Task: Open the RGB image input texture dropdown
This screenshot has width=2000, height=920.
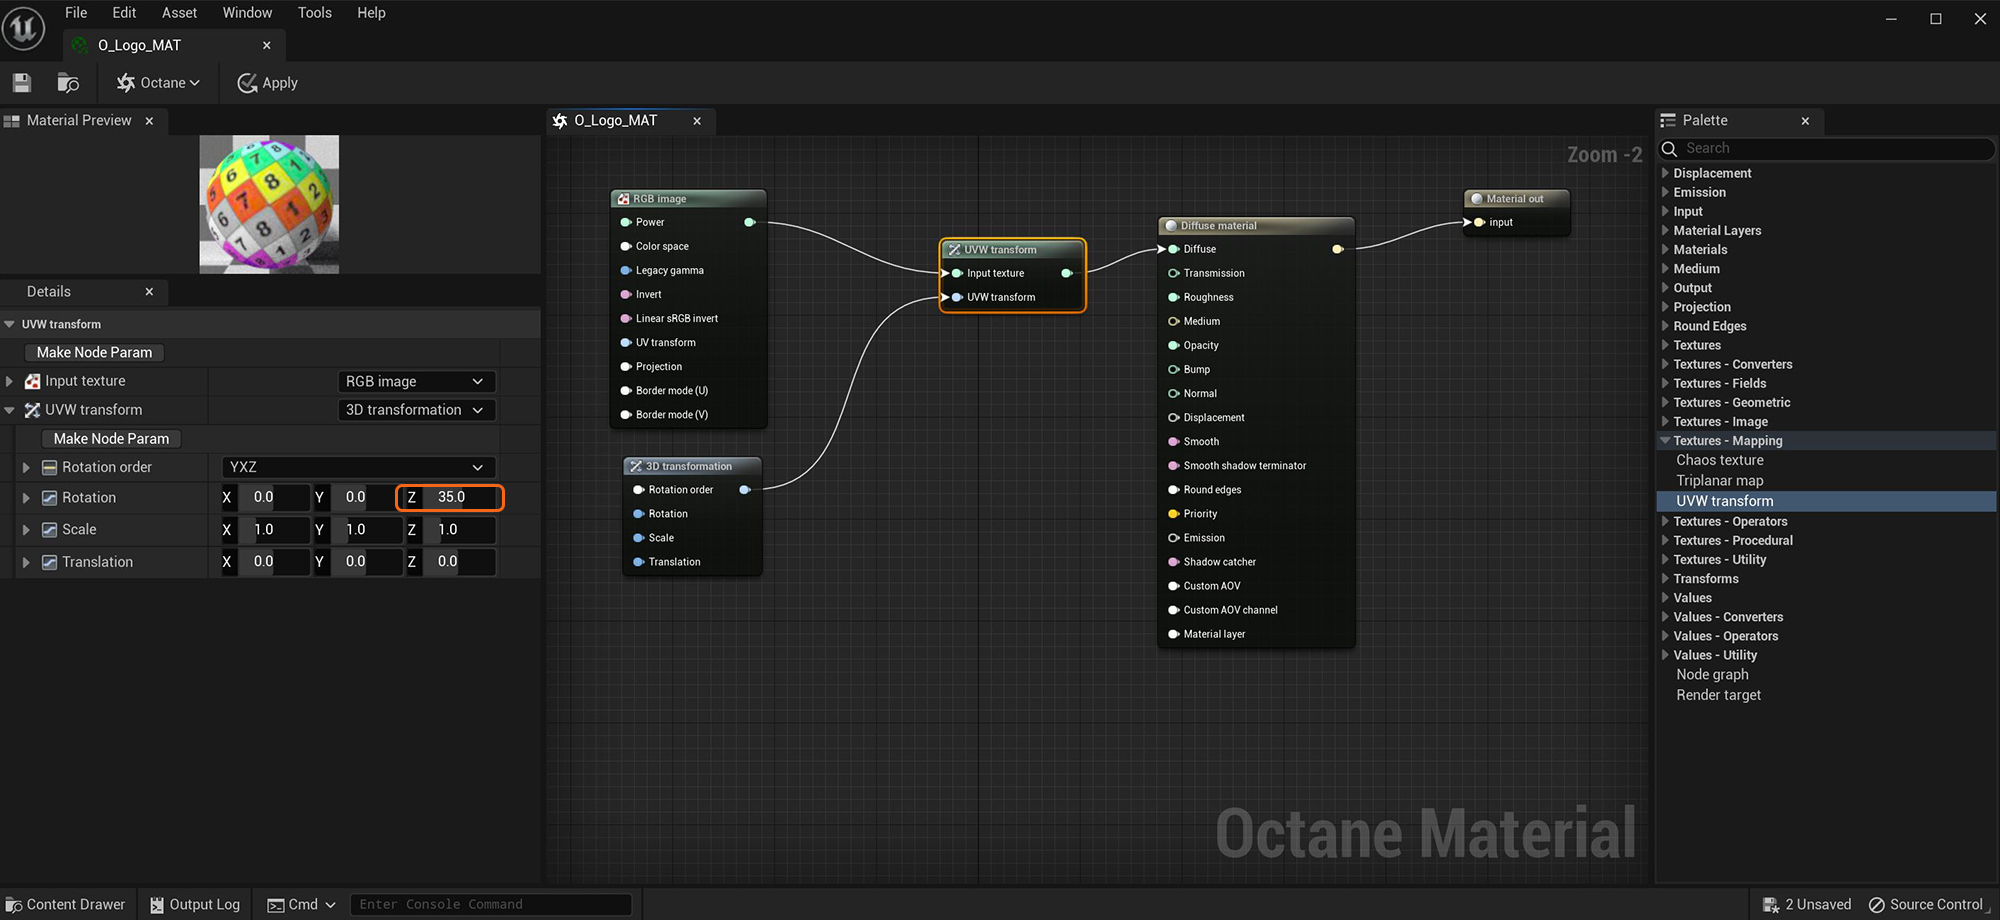Action: tap(415, 381)
